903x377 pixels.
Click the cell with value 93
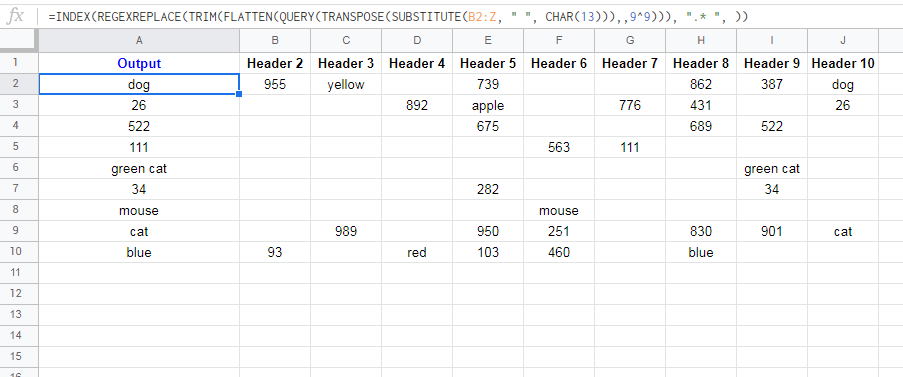click(x=275, y=252)
